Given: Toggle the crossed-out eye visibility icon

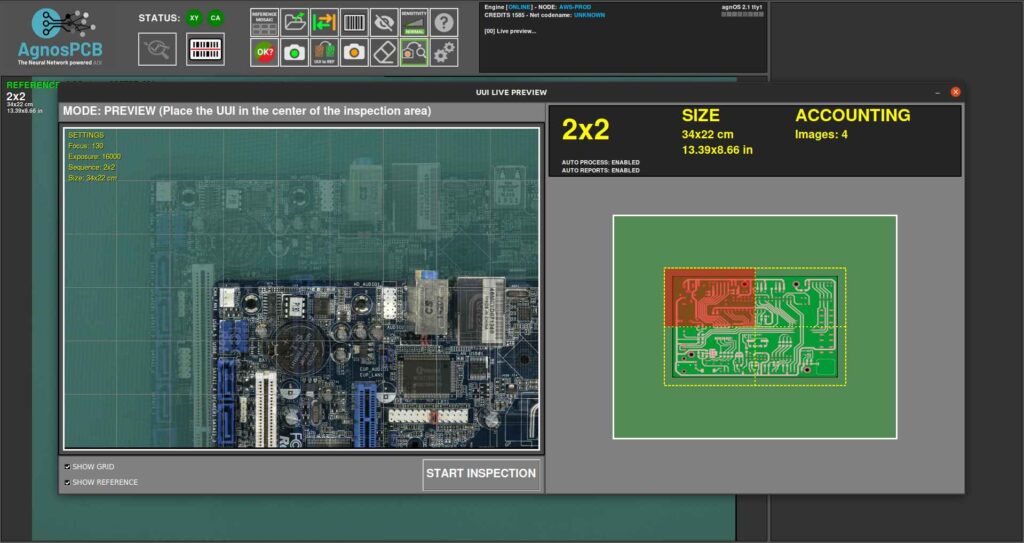Looking at the screenshot, I should pyautogui.click(x=383, y=22).
